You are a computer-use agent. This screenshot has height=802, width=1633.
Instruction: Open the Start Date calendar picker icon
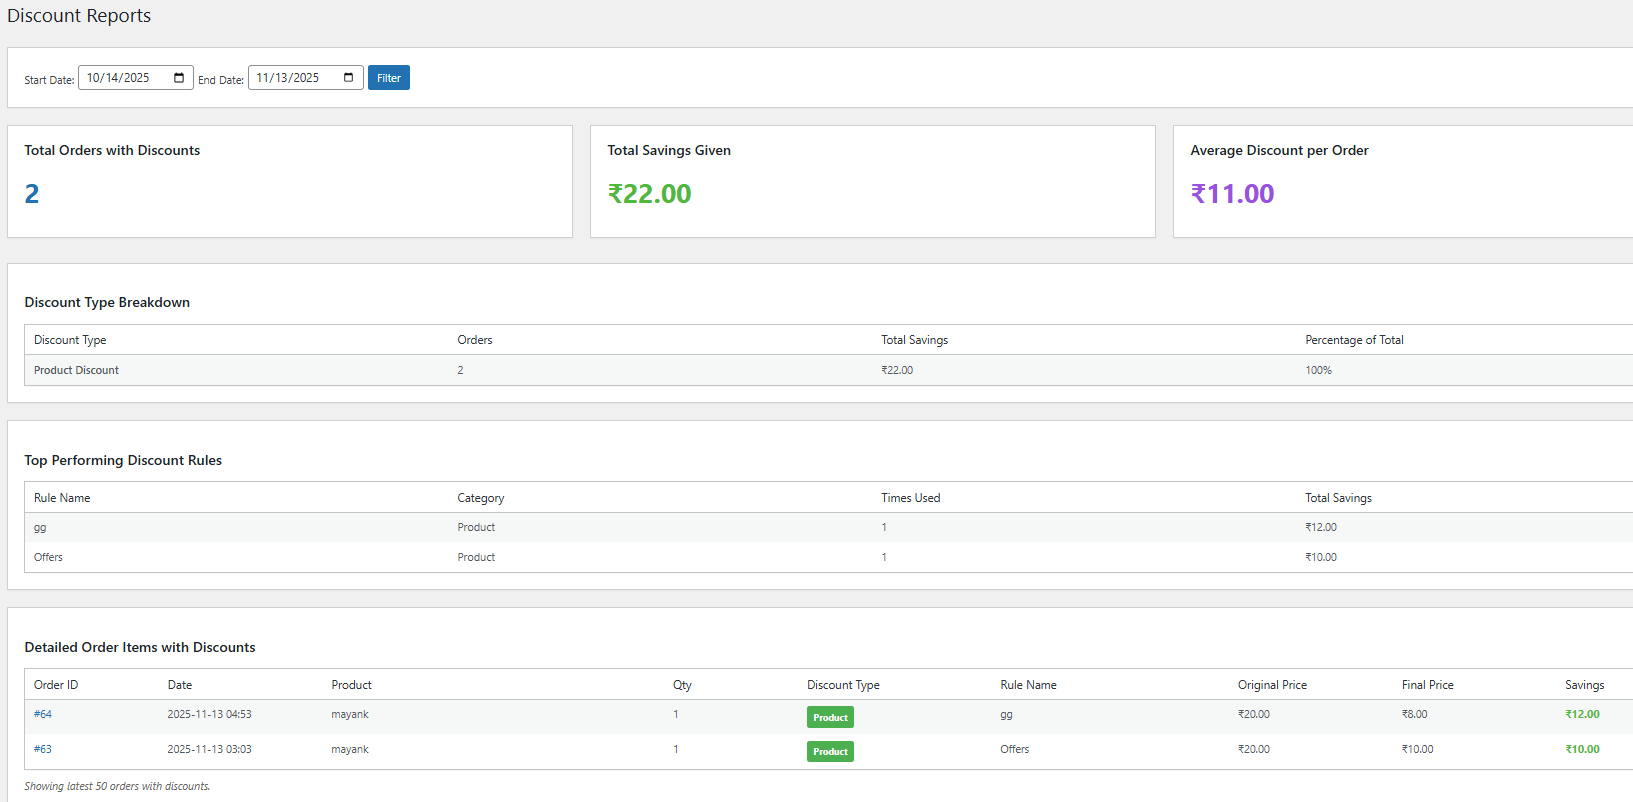coord(179,78)
